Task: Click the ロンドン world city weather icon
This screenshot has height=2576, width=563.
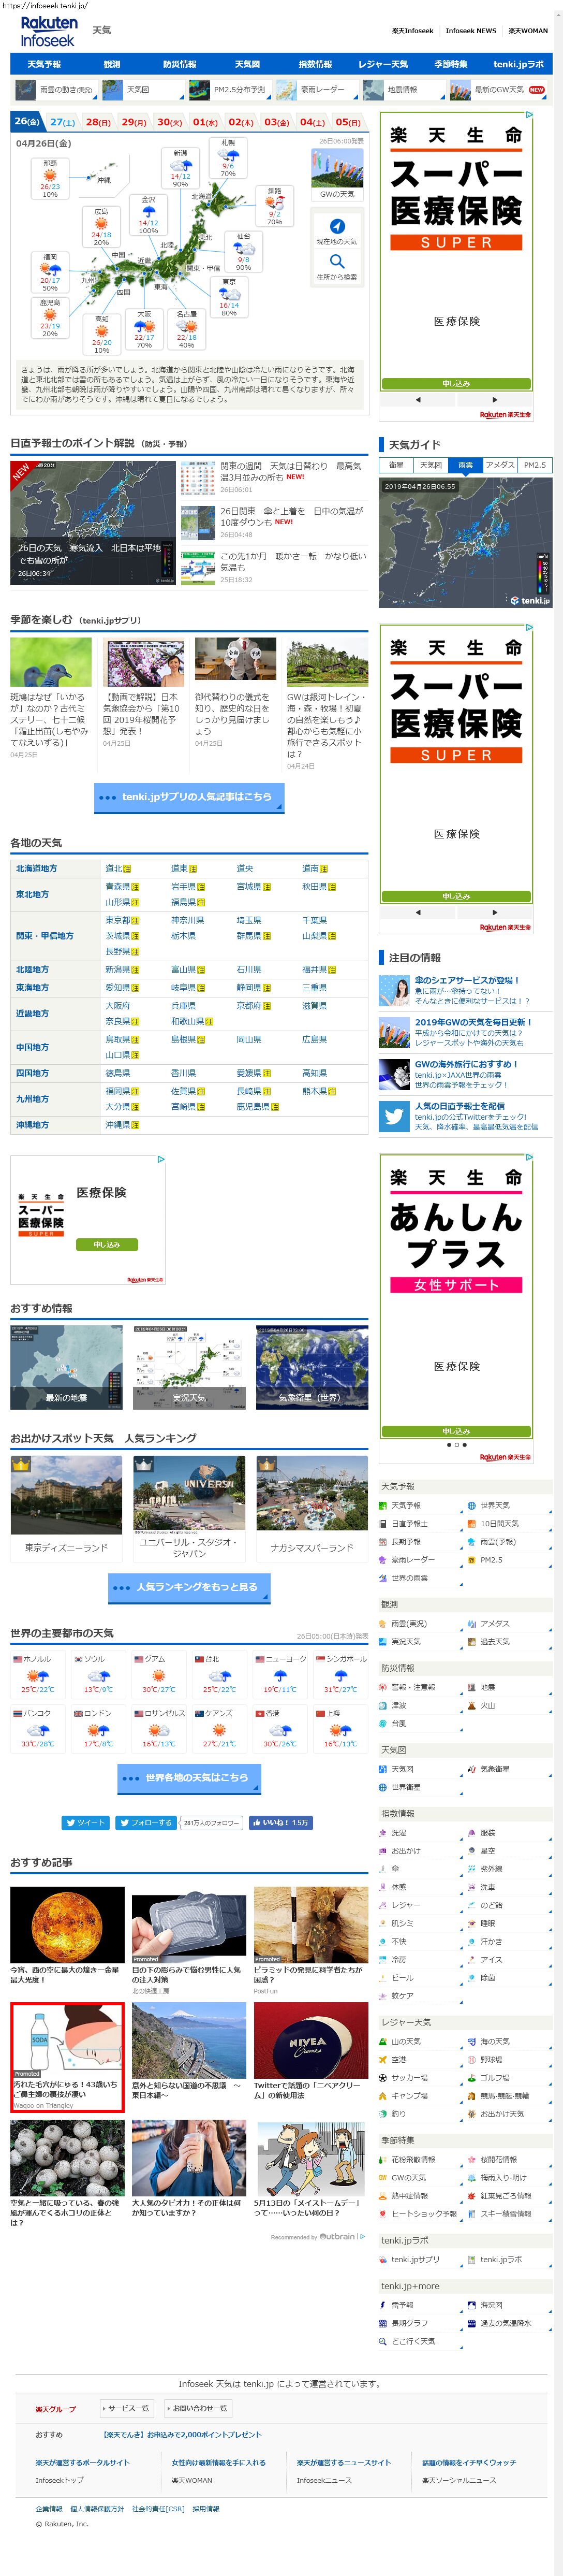Action: coord(98,1730)
